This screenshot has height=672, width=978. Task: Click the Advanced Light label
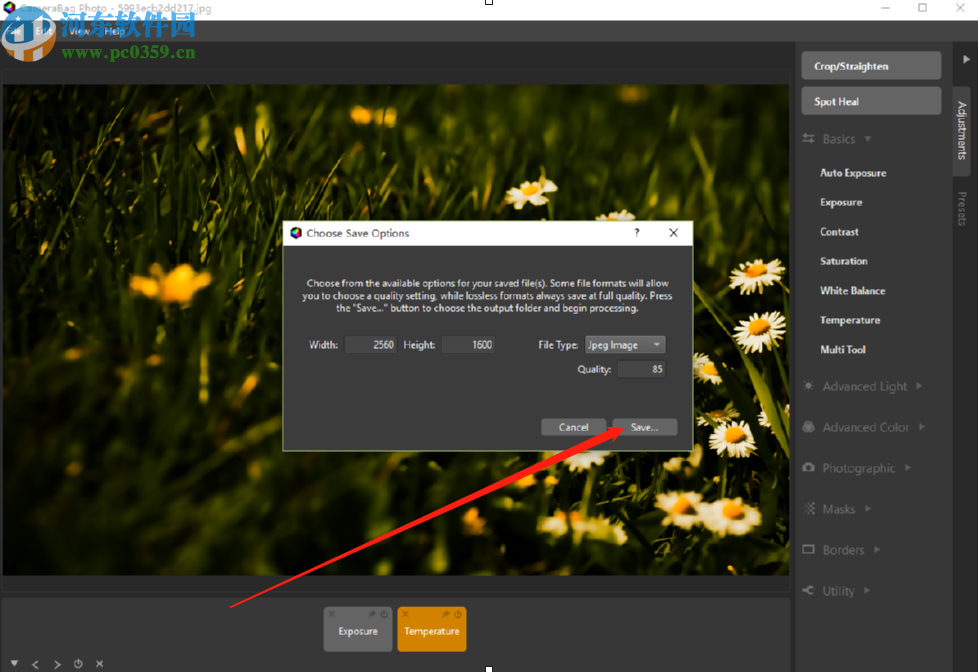click(864, 386)
